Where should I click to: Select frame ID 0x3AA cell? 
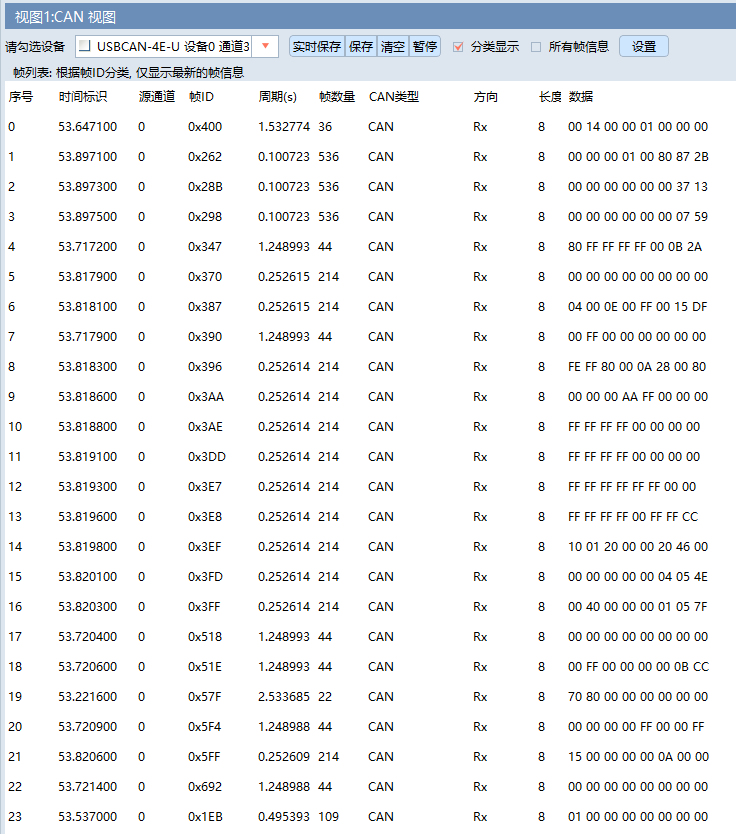[x=206, y=397]
